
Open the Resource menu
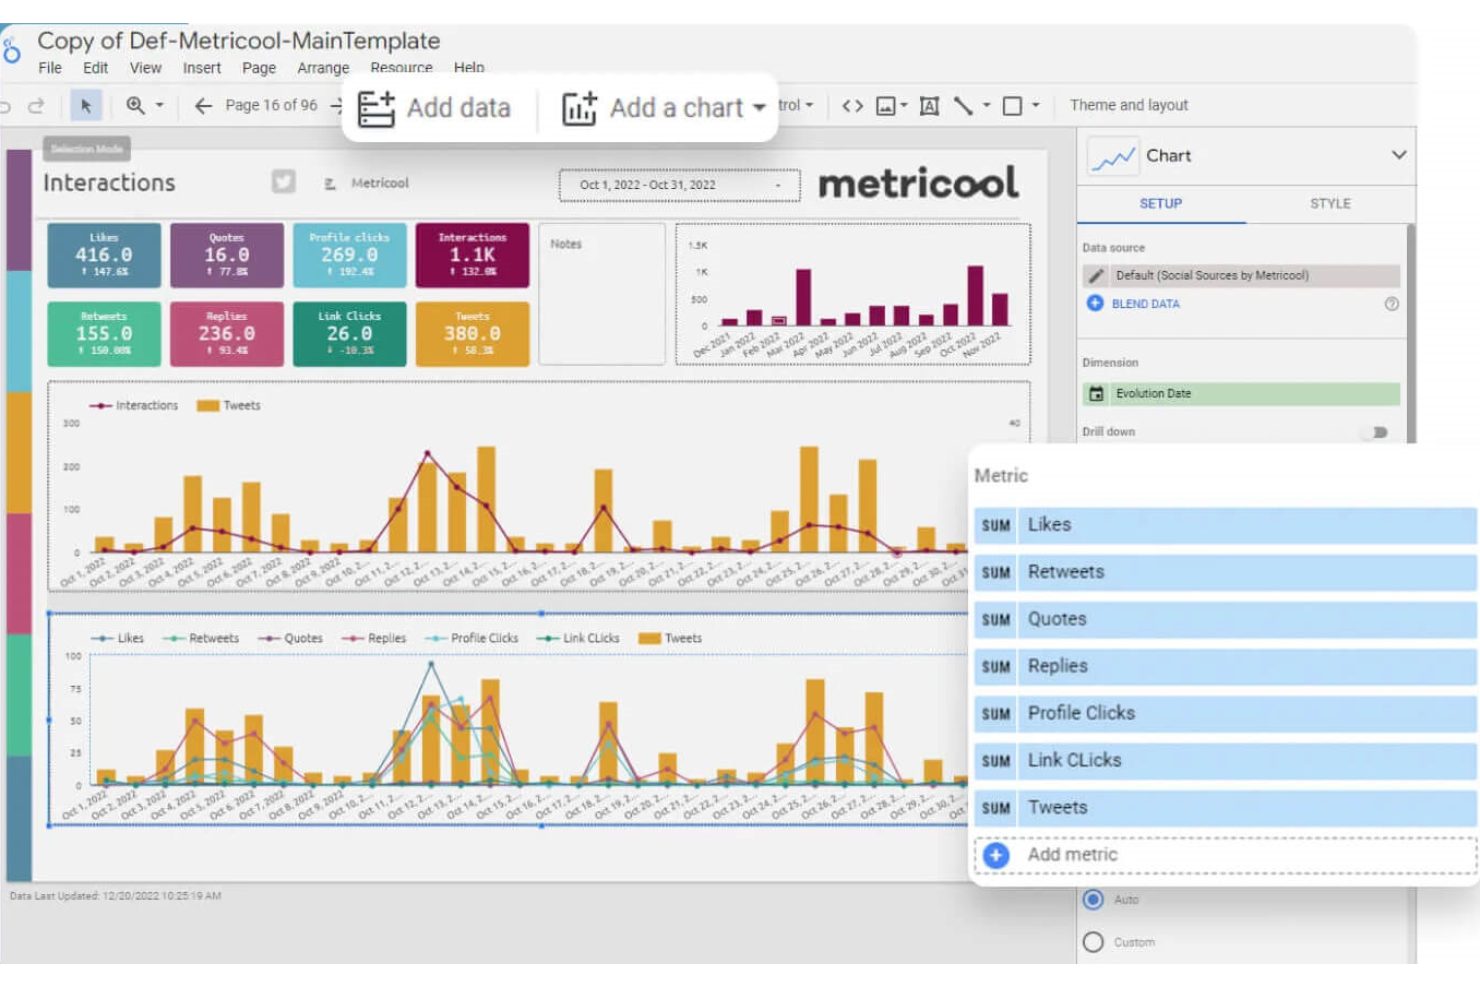pos(401,68)
